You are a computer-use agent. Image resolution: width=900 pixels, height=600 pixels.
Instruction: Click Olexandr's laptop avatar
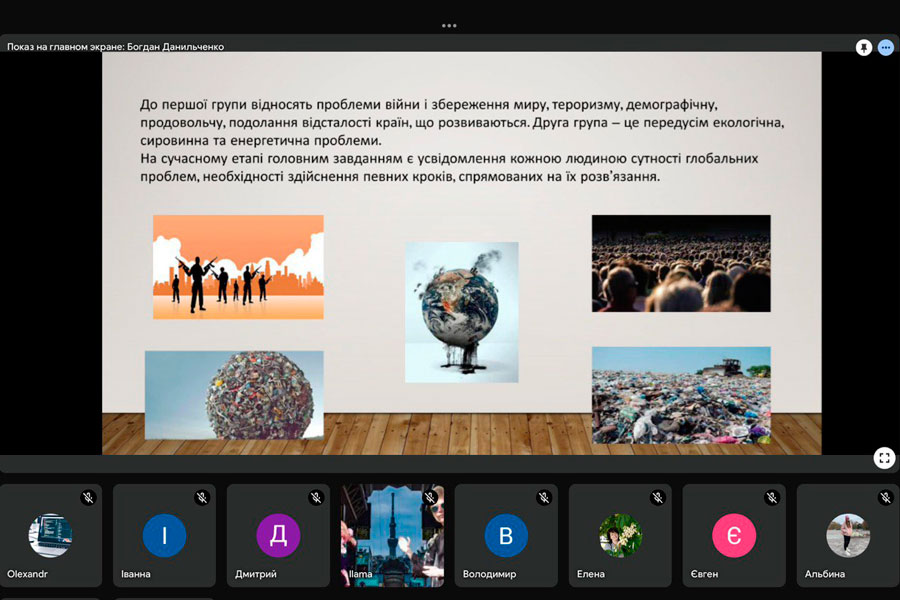[51, 535]
